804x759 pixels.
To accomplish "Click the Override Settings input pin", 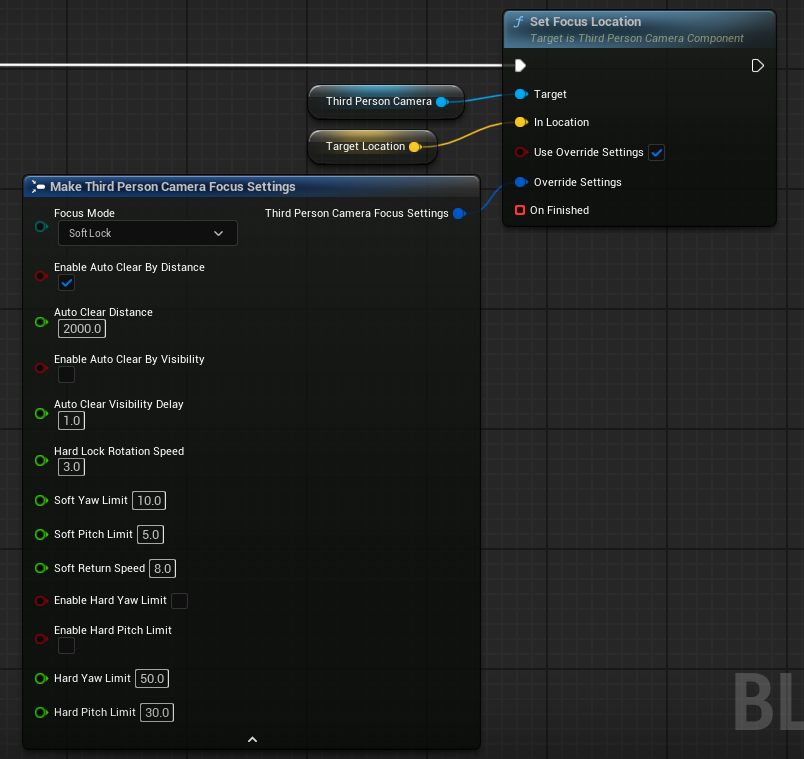I will click(x=520, y=182).
